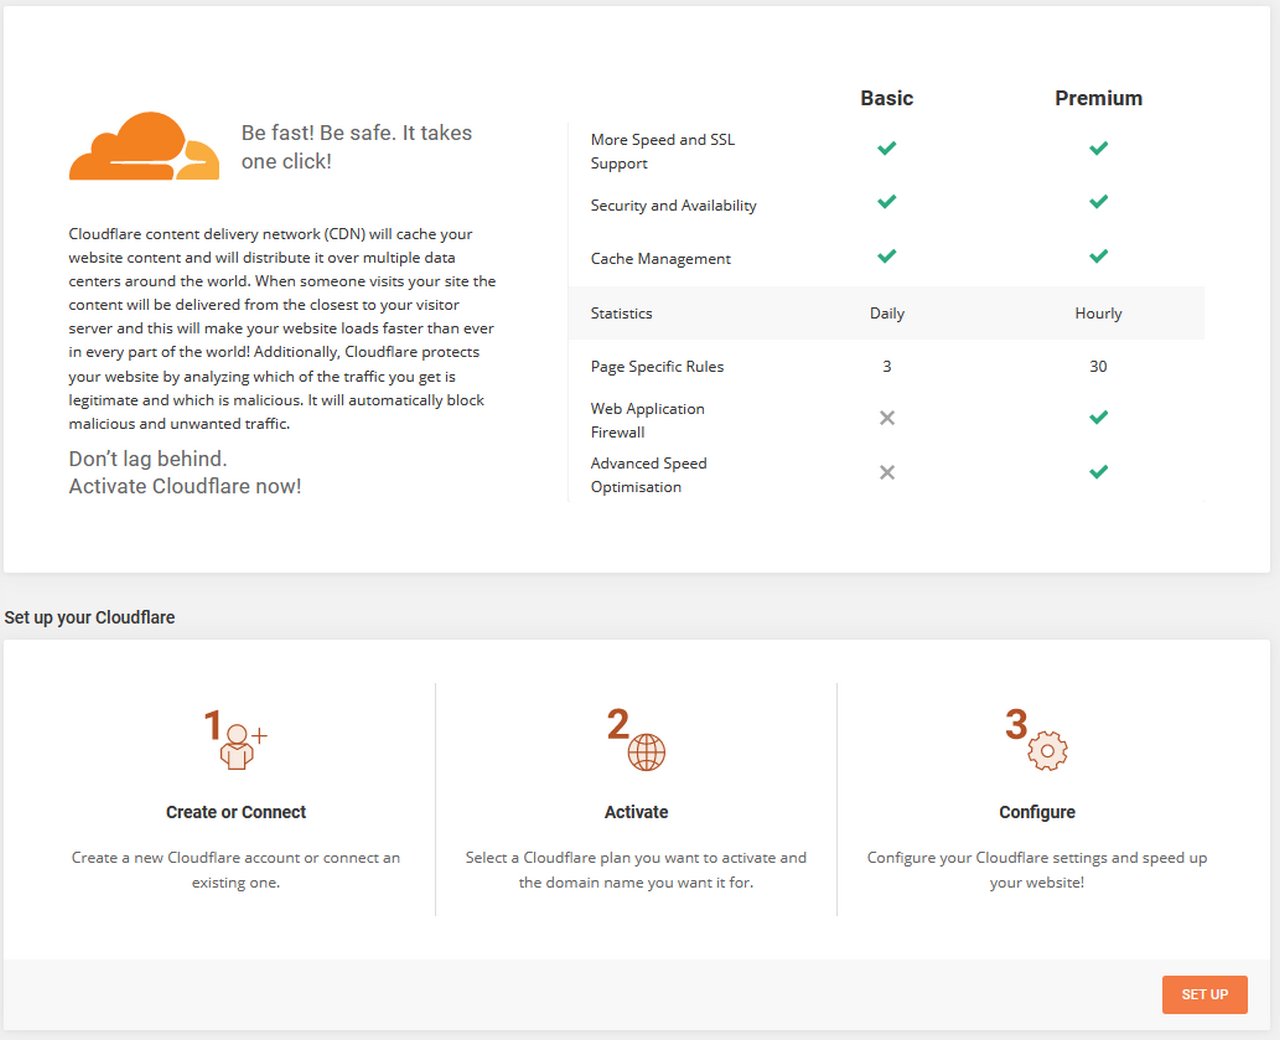The height and width of the screenshot is (1040, 1280).
Task: Click the Activate Cloudflare now text
Action: (185, 486)
